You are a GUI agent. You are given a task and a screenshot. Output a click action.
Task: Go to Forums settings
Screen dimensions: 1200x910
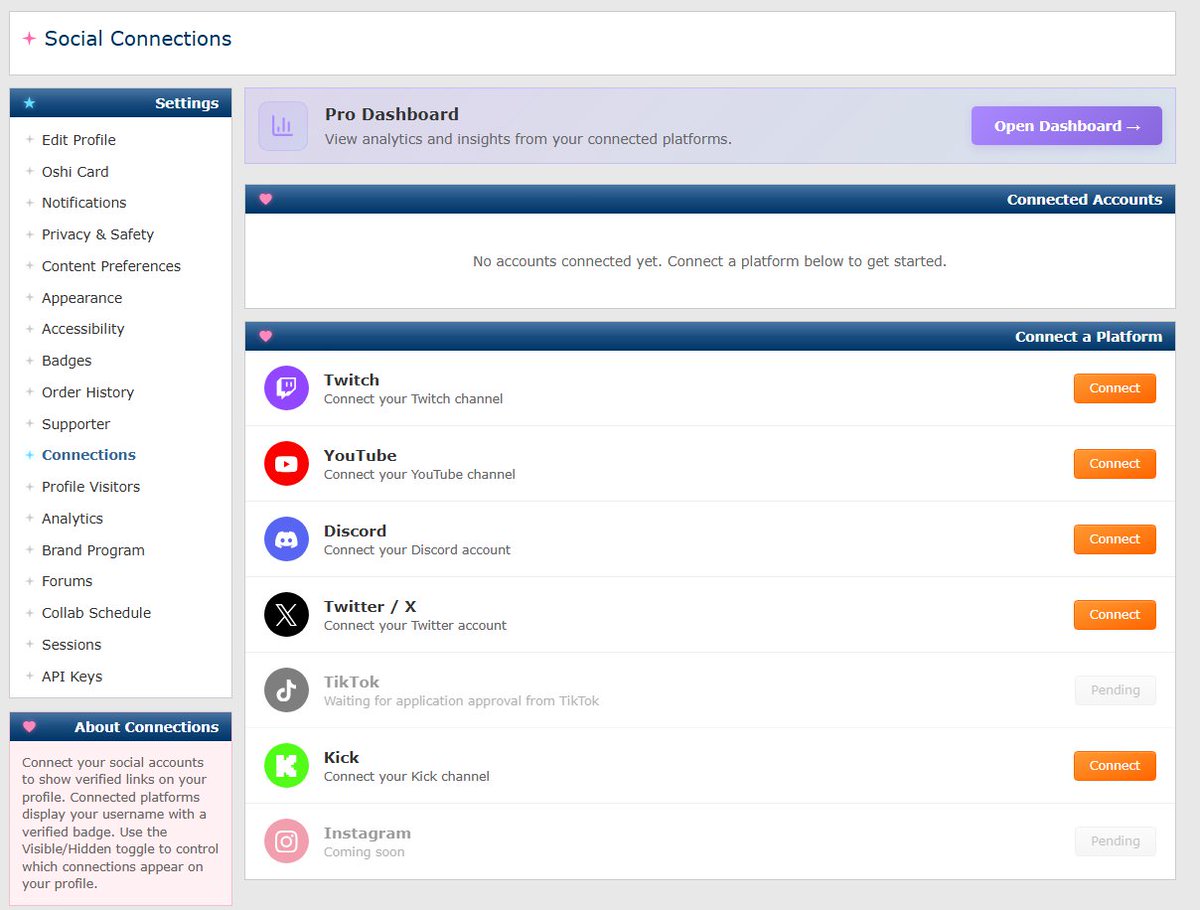[x=67, y=581]
